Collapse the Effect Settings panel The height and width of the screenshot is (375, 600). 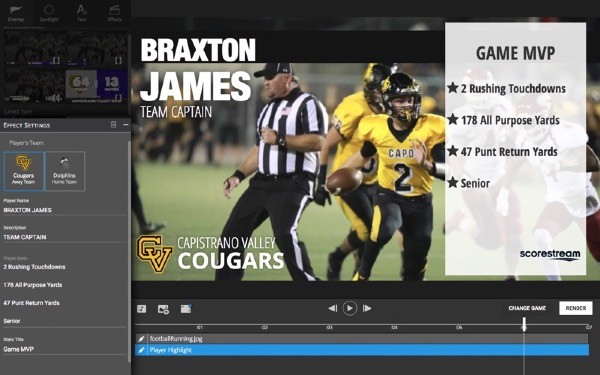pyautogui.click(x=126, y=125)
